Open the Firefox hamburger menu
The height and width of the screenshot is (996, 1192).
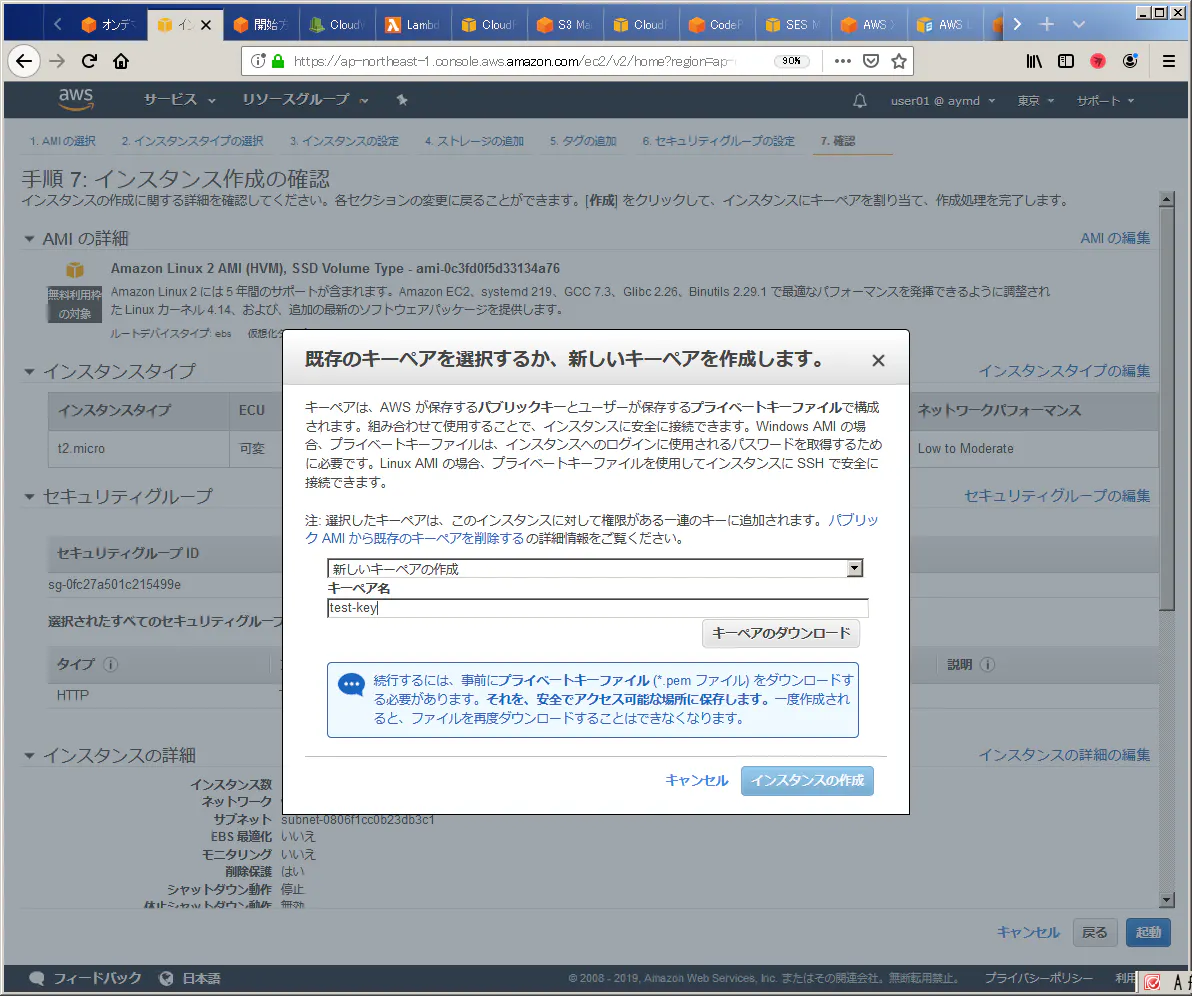tap(1169, 61)
